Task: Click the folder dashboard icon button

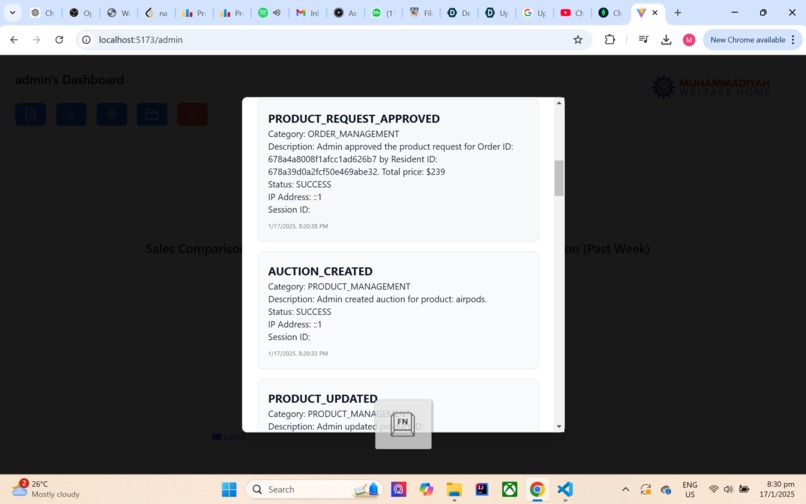Action: coord(152,114)
